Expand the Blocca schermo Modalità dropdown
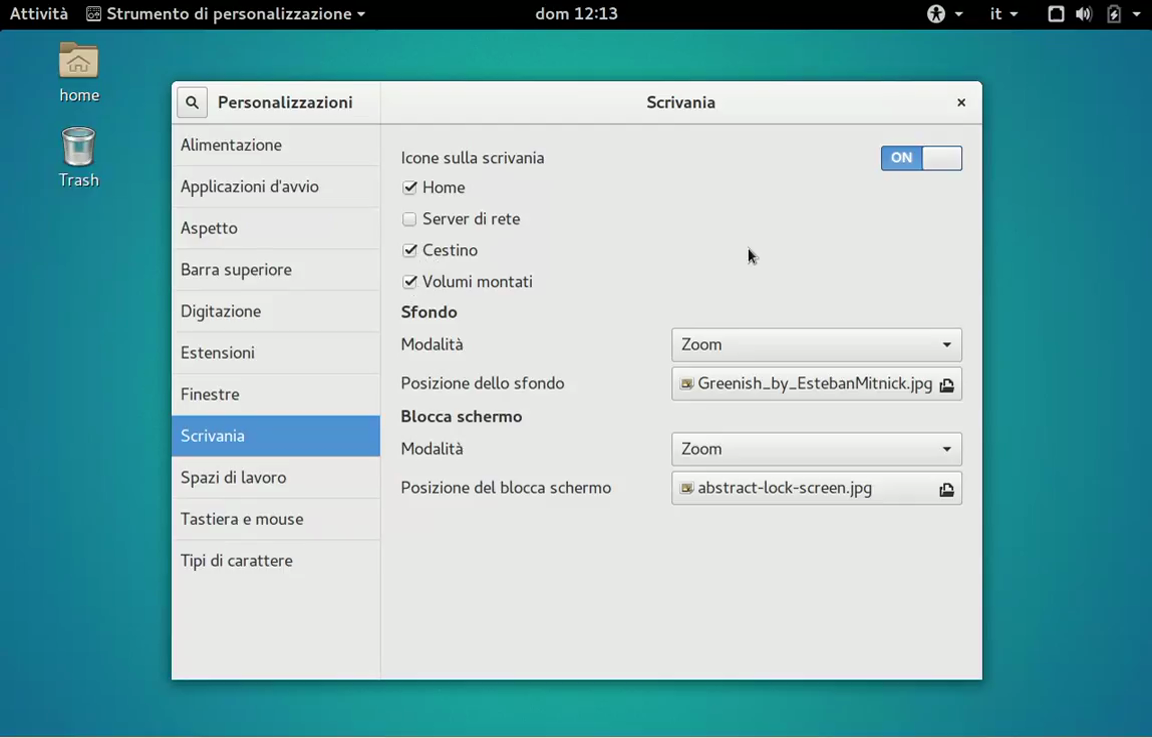Viewport: 1152px width, 738px height. tap(816, 449)
